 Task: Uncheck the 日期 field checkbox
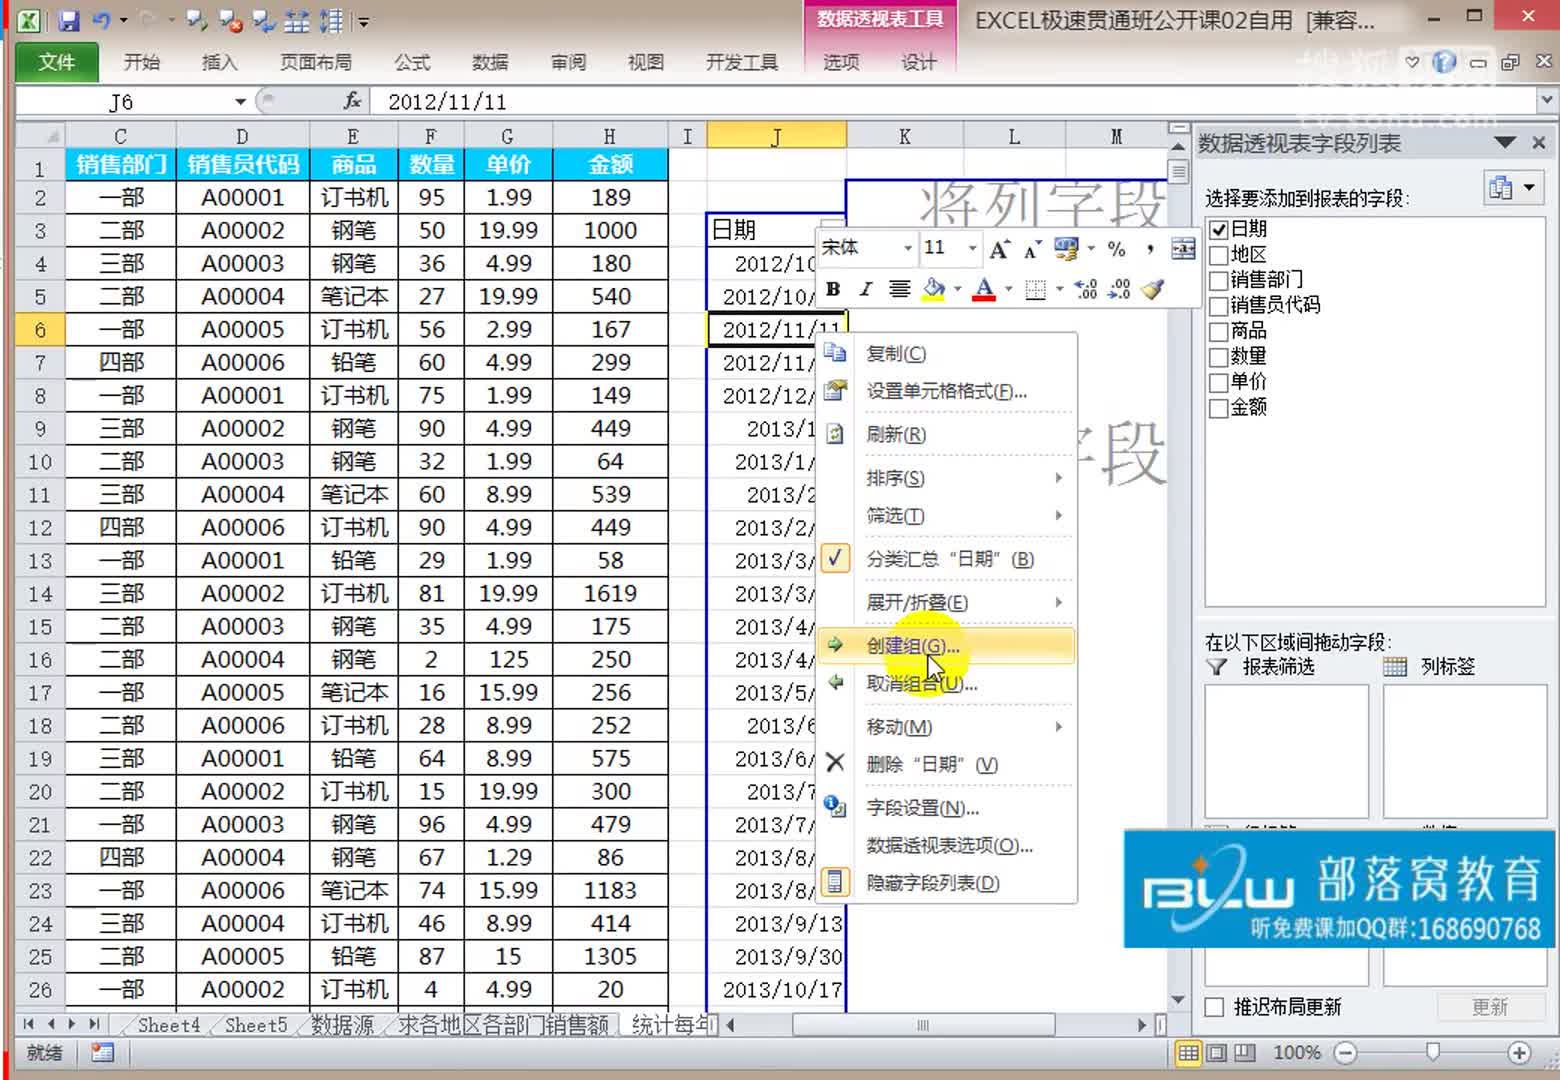coord(1218,229)
